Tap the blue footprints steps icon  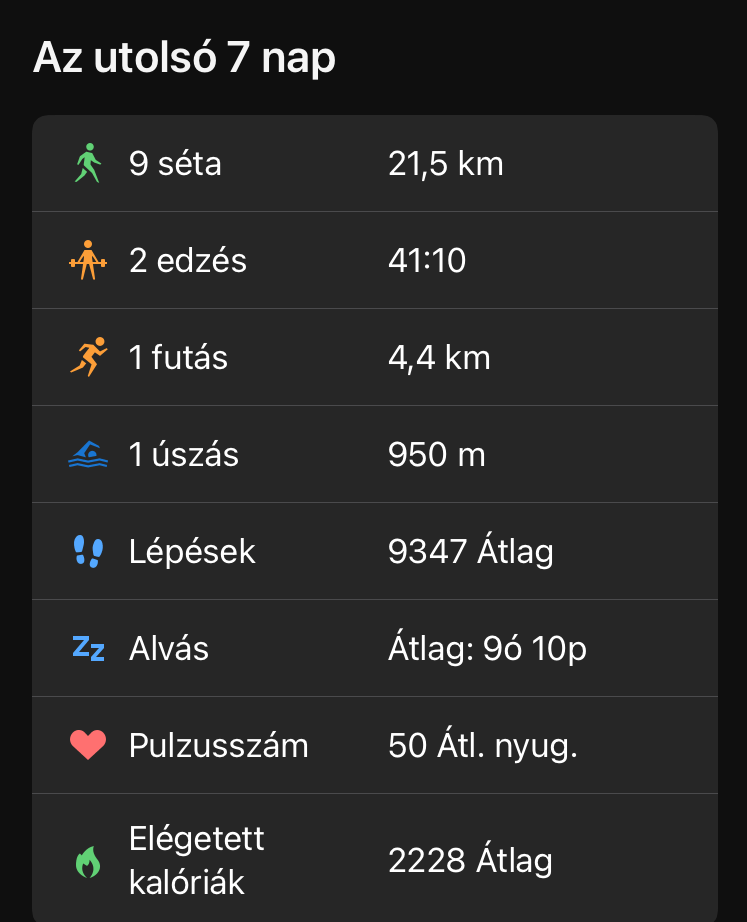[88, 551]
